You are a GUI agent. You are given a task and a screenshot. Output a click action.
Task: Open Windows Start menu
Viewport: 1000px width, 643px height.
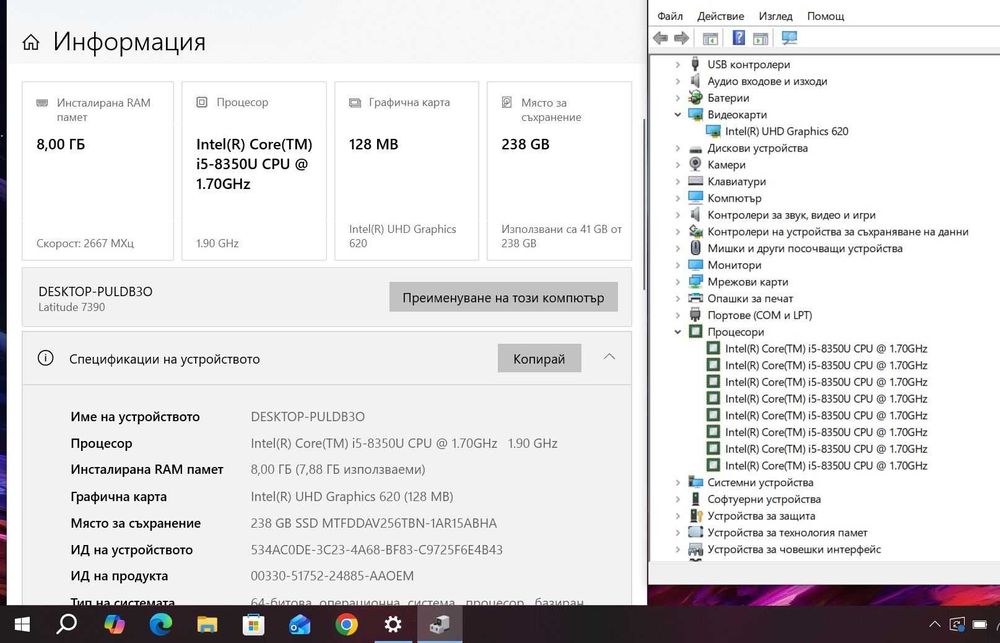(x=22, y=625)
